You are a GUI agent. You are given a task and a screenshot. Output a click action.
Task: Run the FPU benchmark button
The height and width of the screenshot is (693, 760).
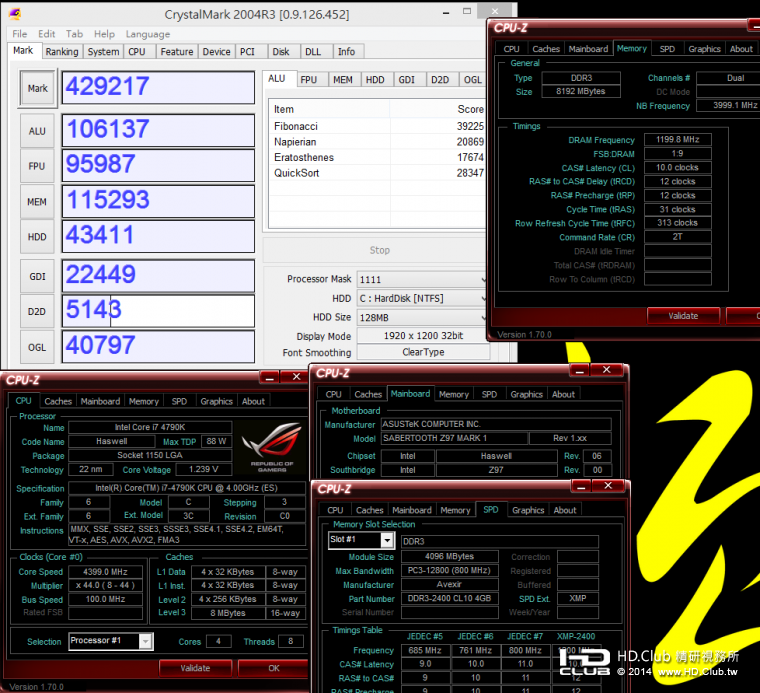[37, 166]
